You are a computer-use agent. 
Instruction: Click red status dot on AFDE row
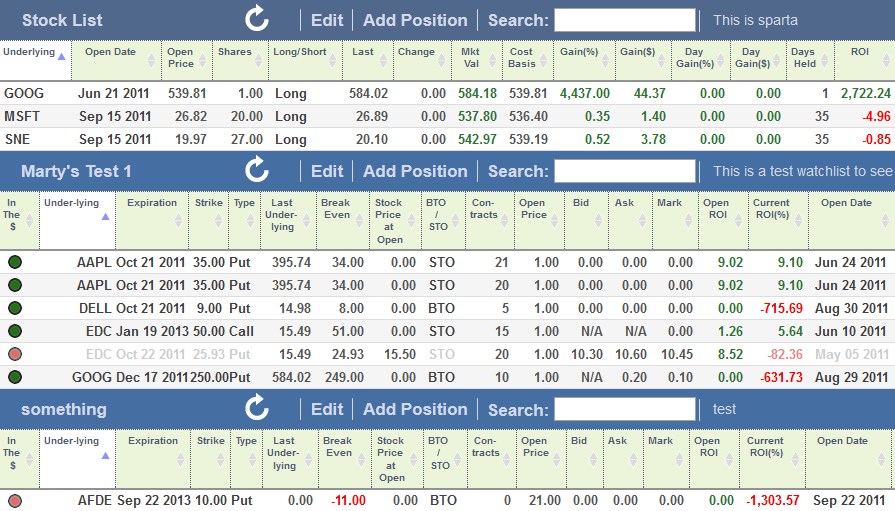[15, 500]
